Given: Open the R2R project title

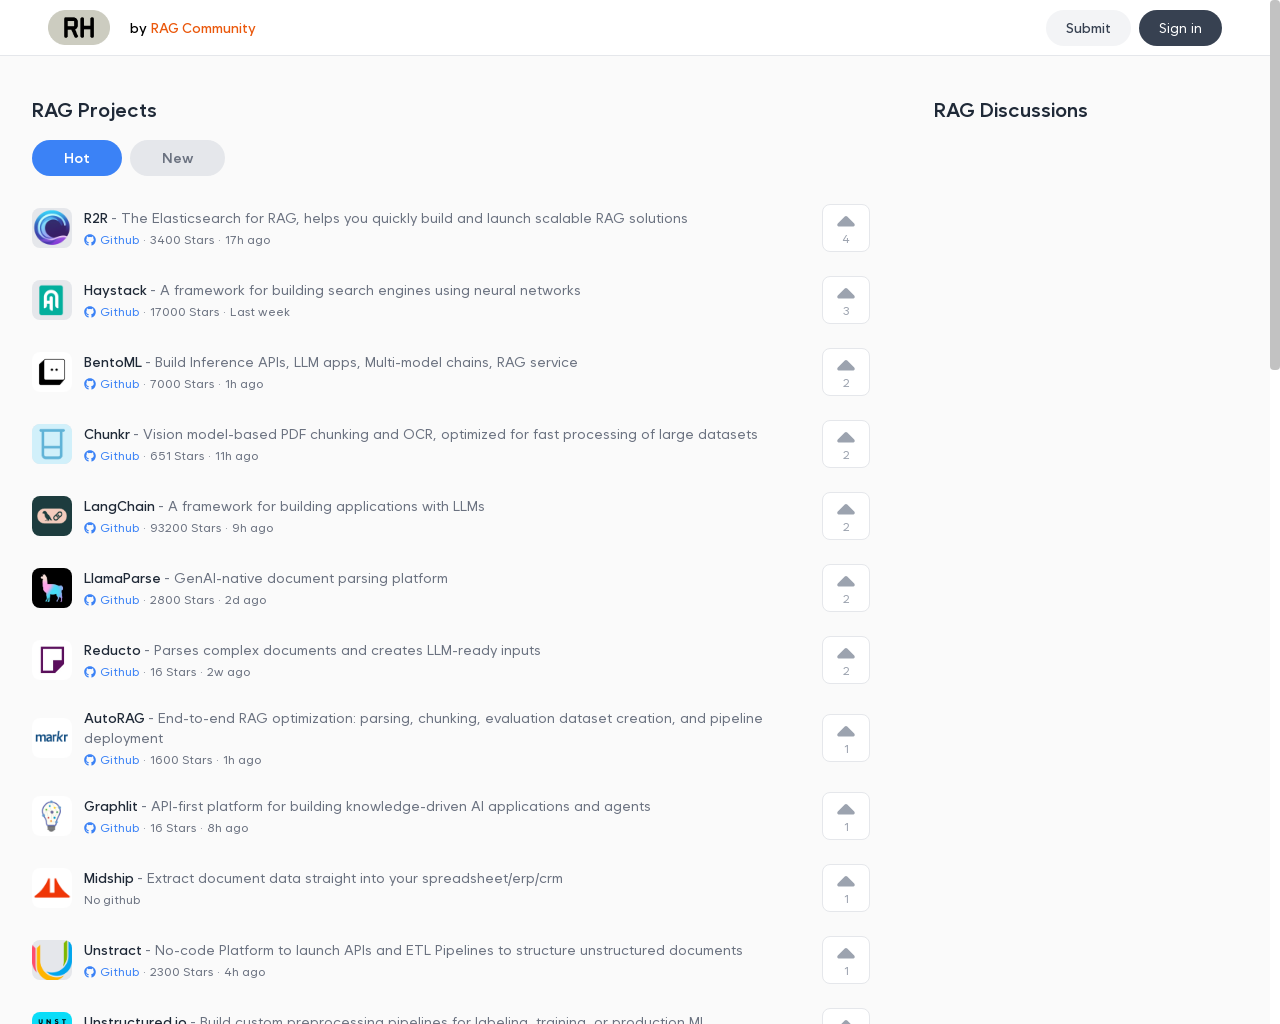Looking at the screenshot, I should [x=96, y=218].
